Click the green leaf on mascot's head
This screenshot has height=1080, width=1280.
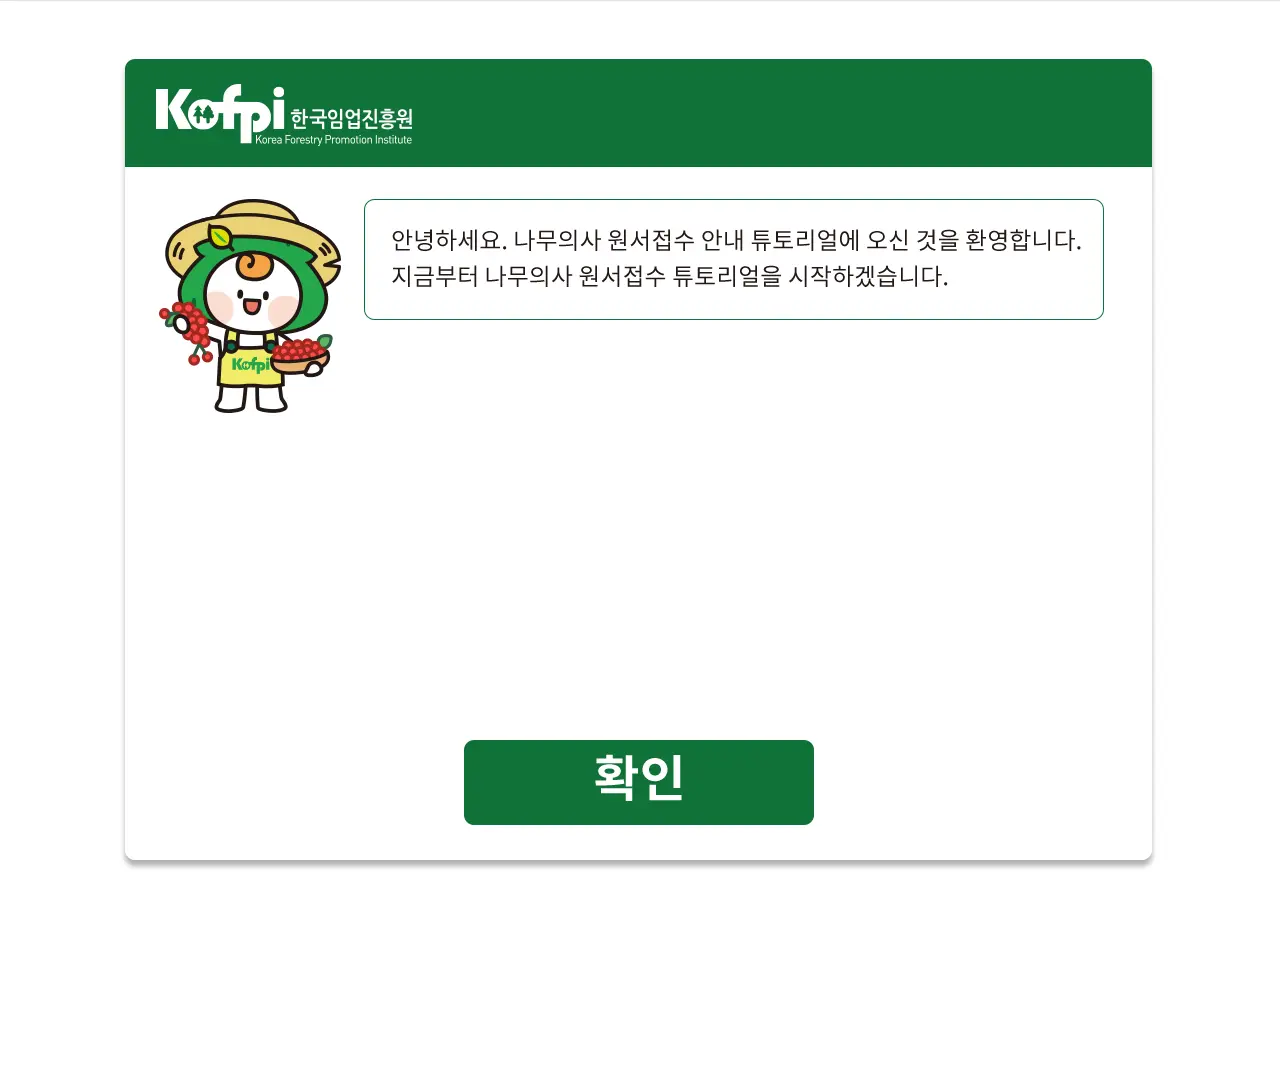[220, 237]
